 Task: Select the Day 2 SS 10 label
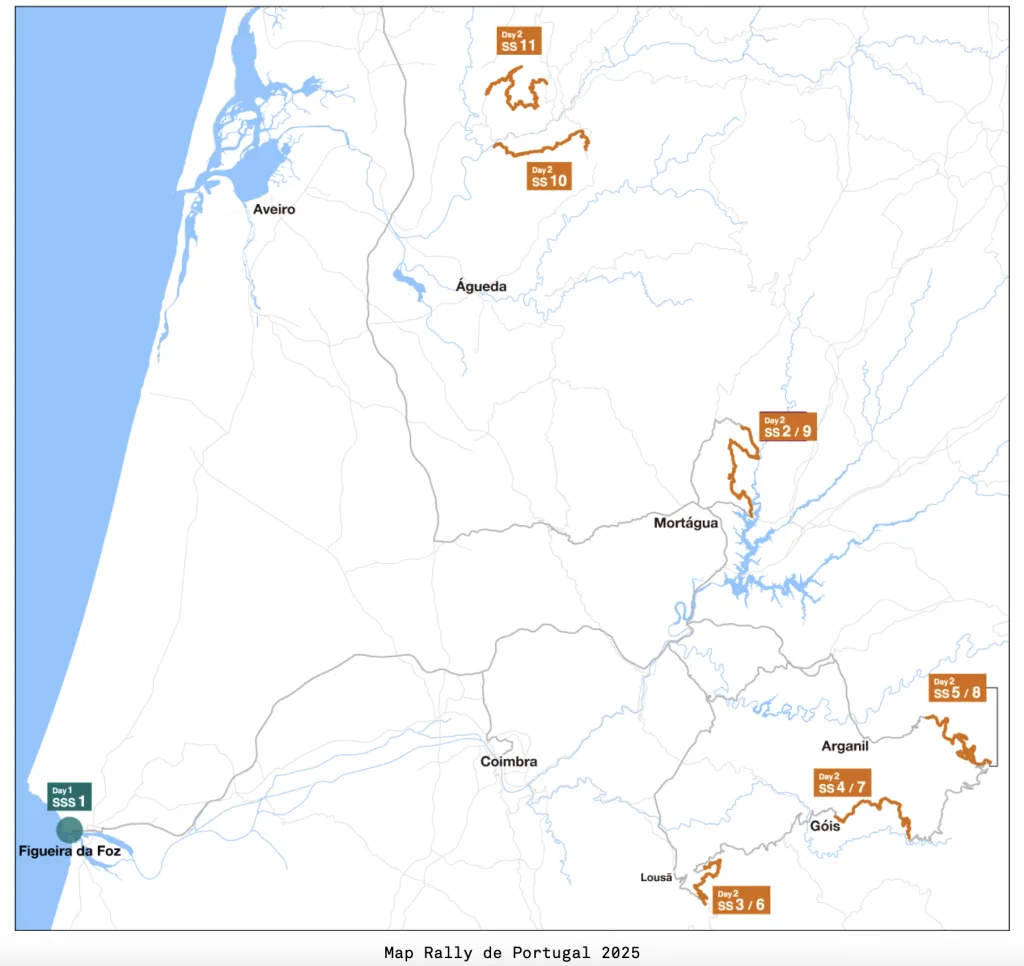coord(549,176)
